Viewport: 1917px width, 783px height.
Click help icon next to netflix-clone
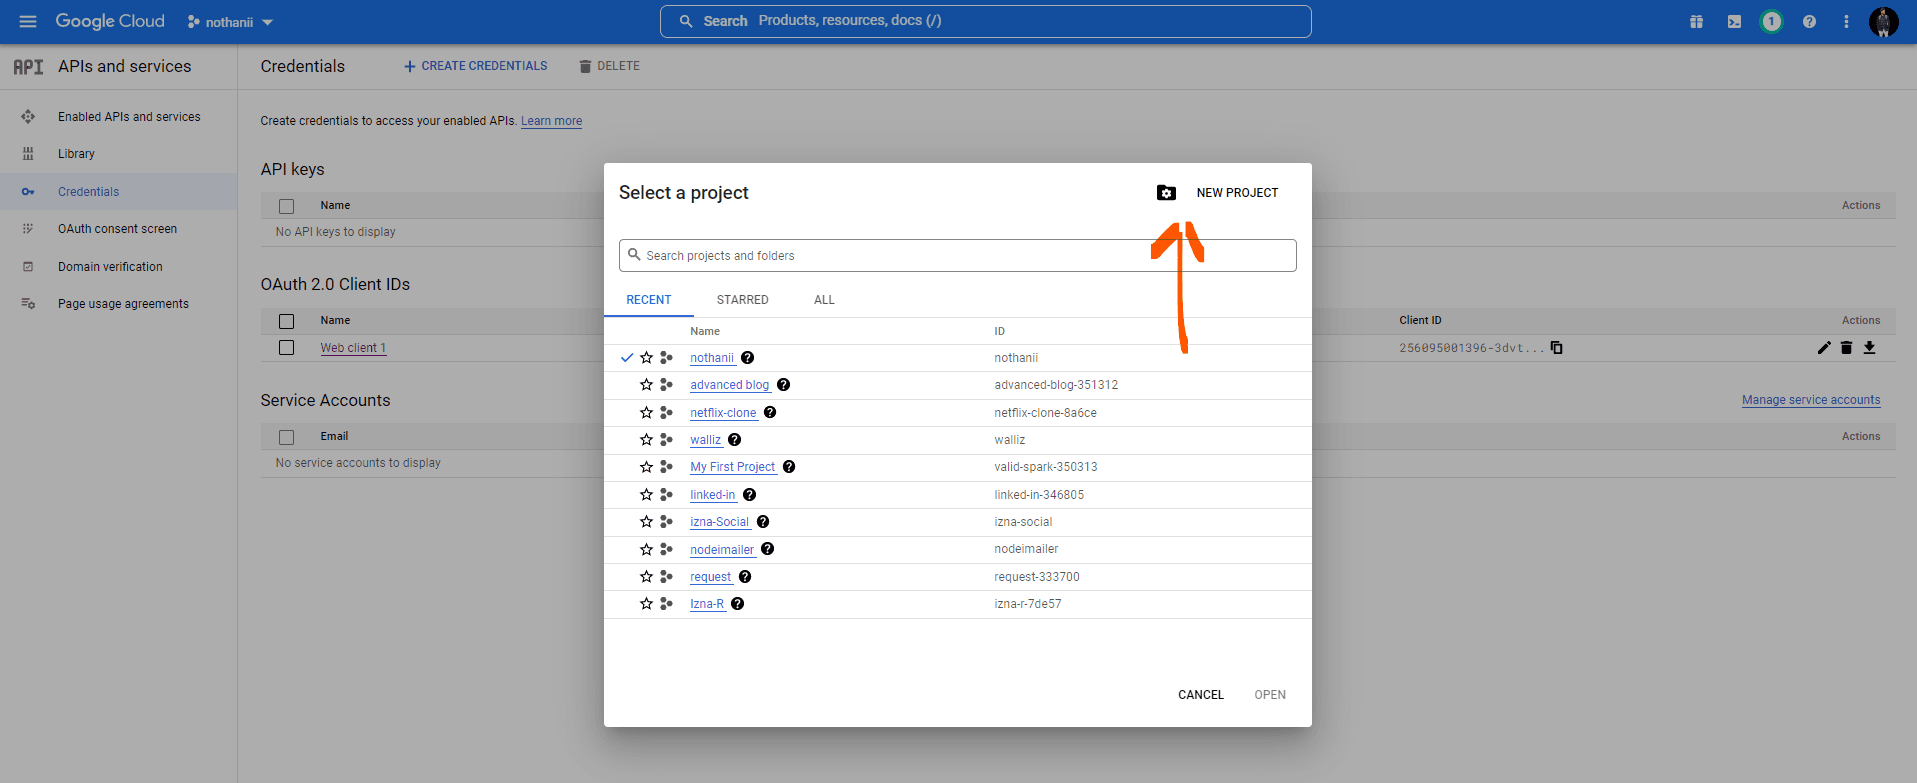[770, 412]
